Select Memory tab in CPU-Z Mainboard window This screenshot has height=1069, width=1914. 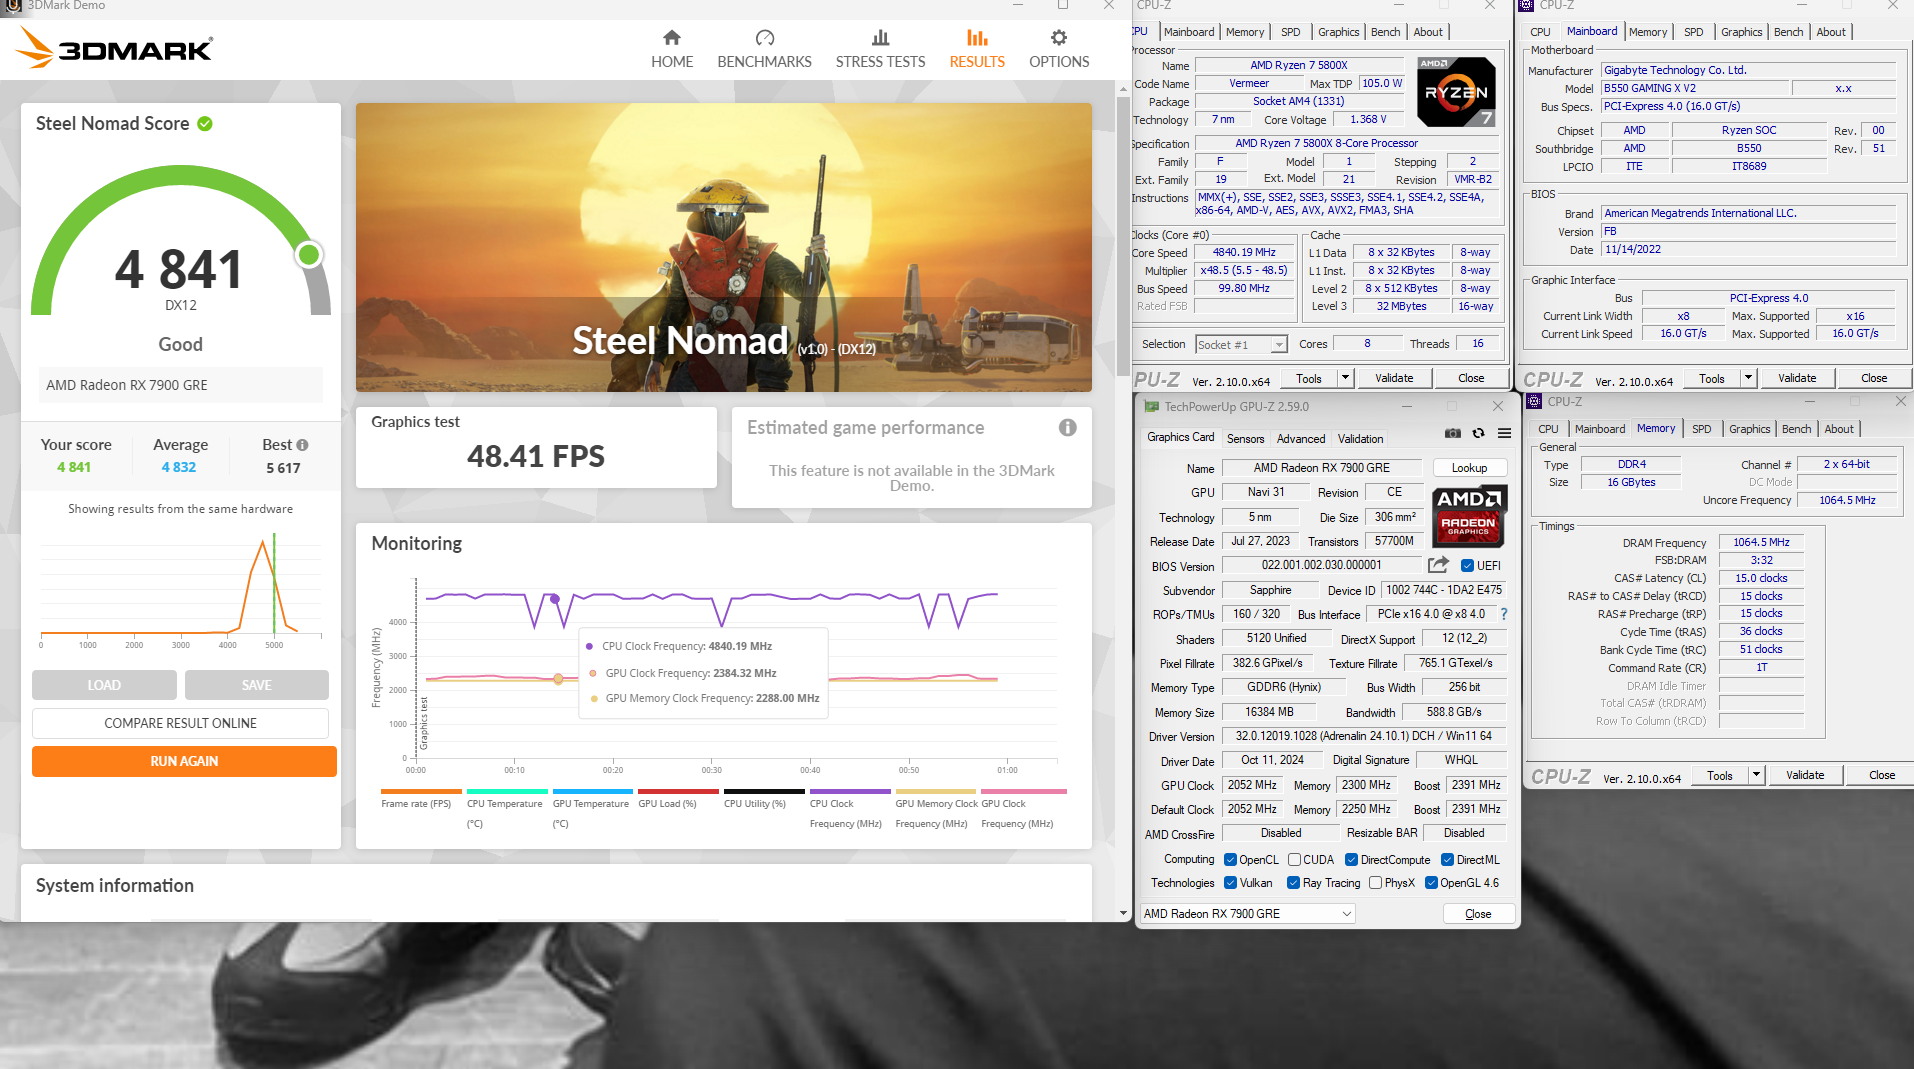click(1647, 32)
